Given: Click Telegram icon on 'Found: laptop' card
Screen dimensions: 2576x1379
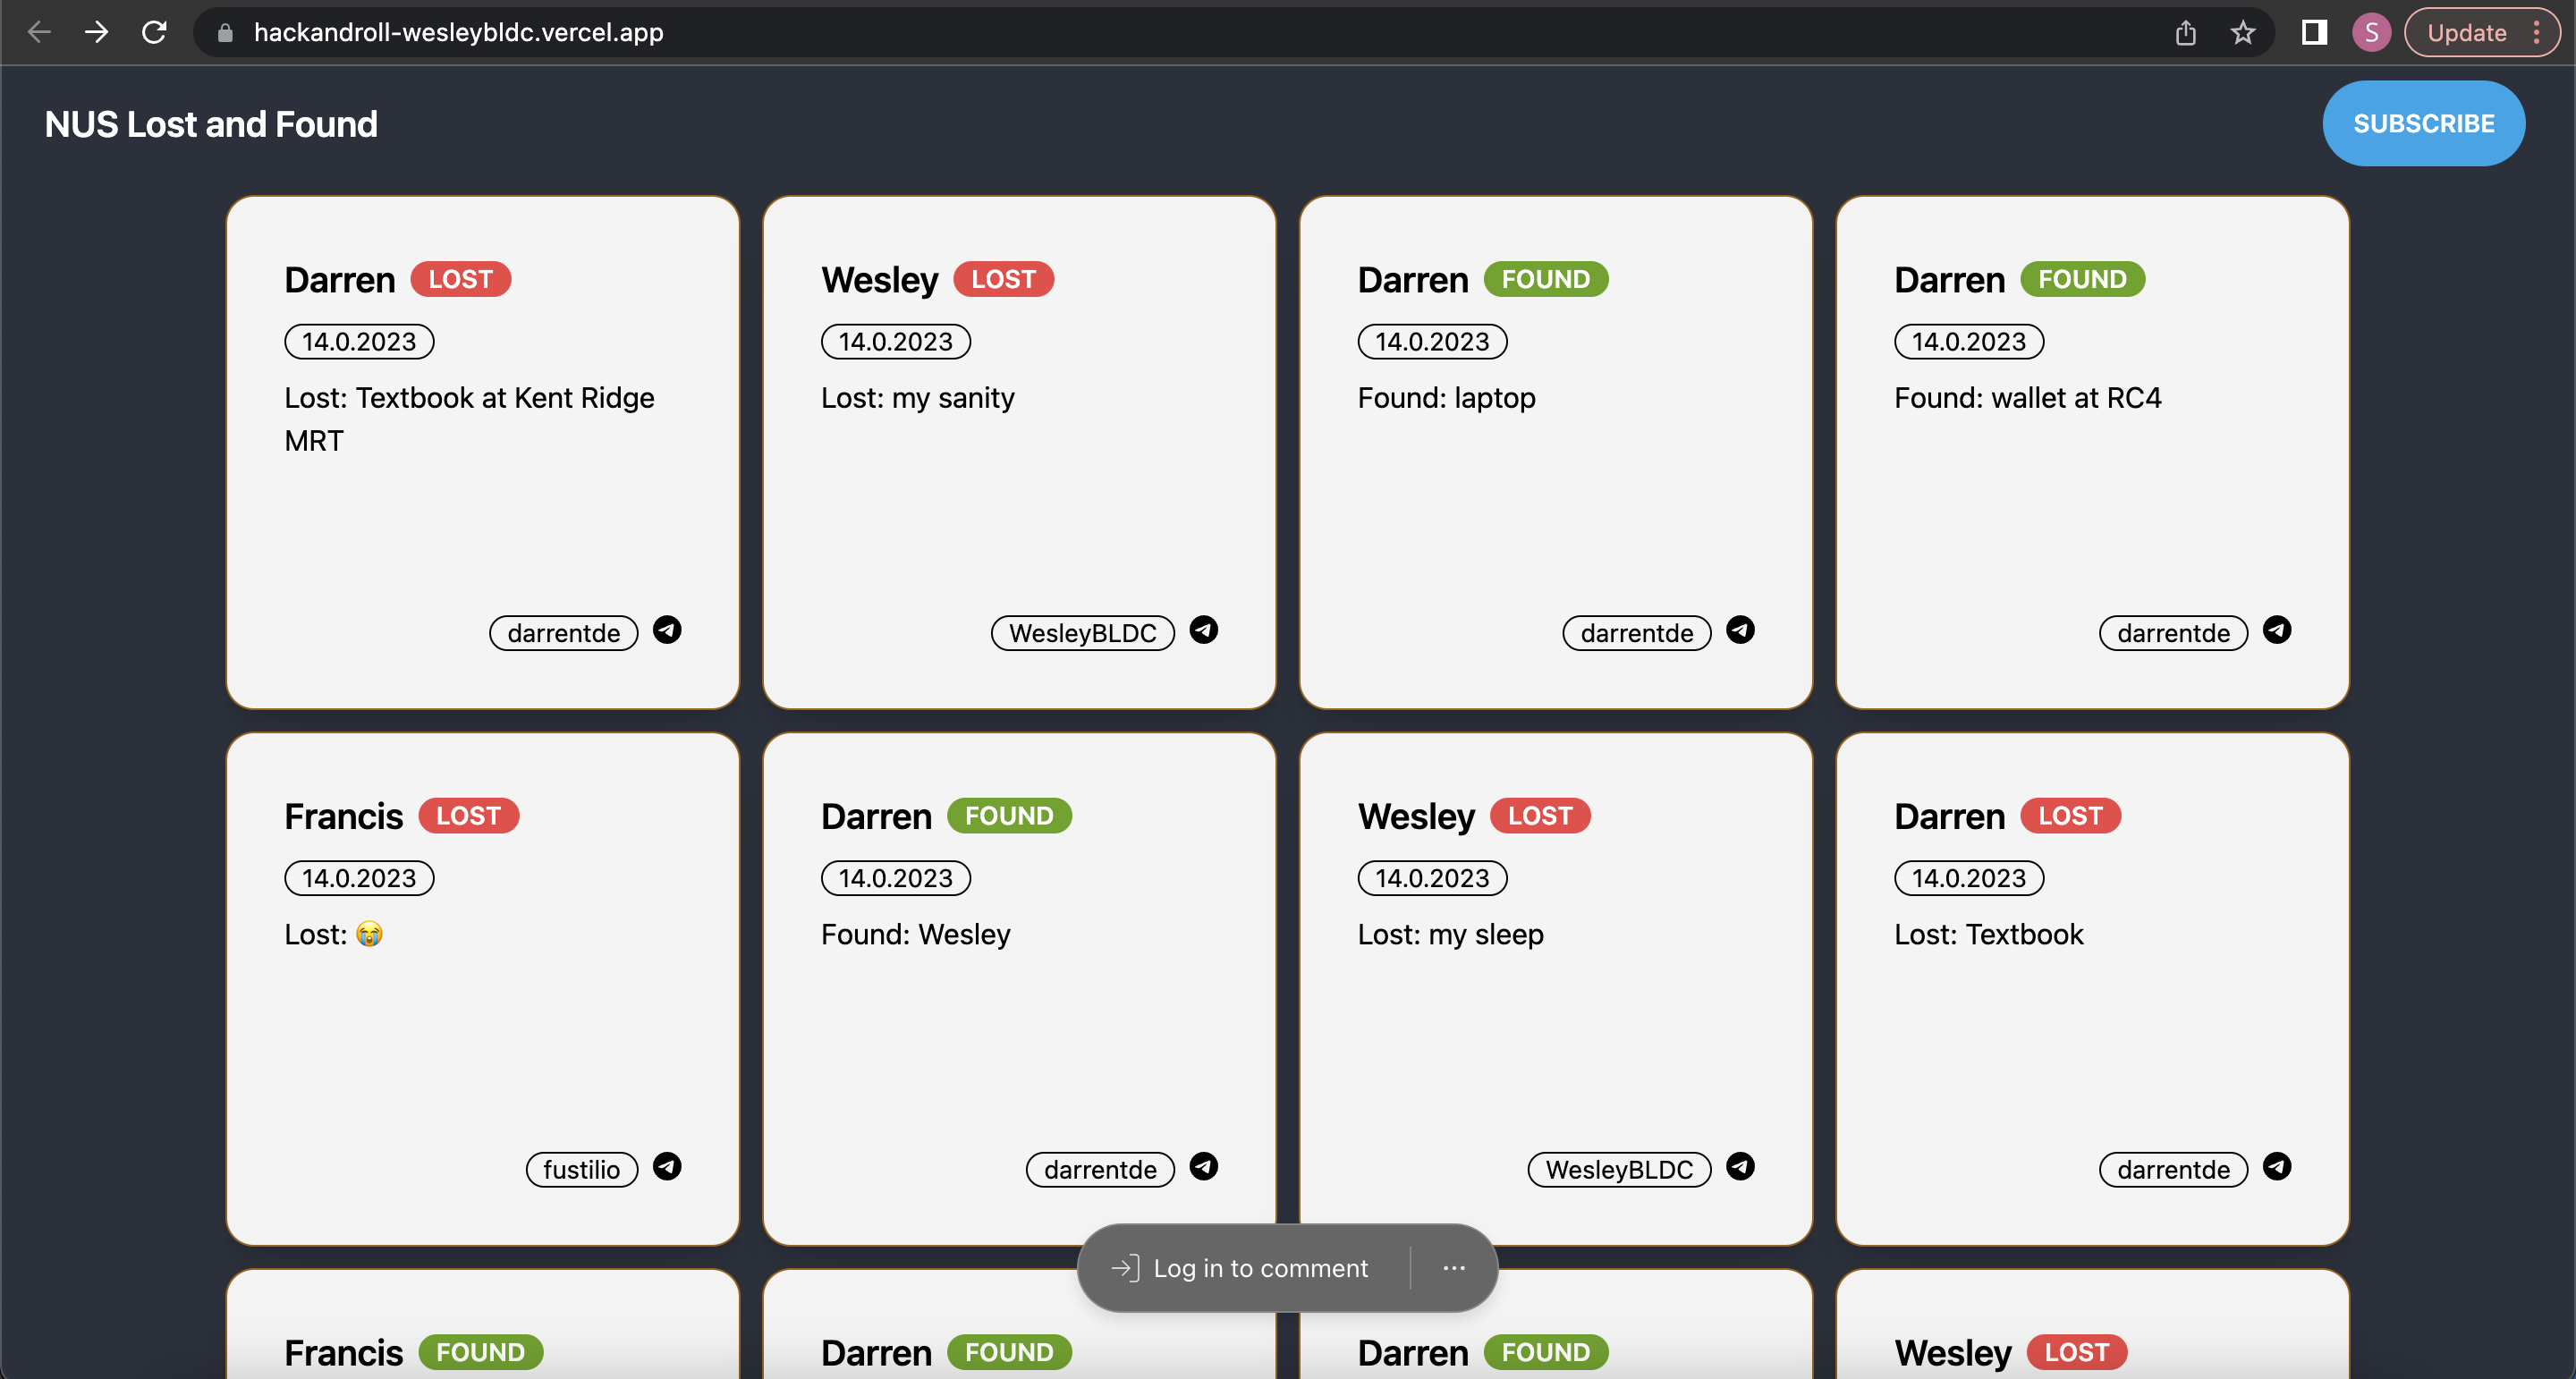Looking at the screenshot, I should pos(1740,630).
